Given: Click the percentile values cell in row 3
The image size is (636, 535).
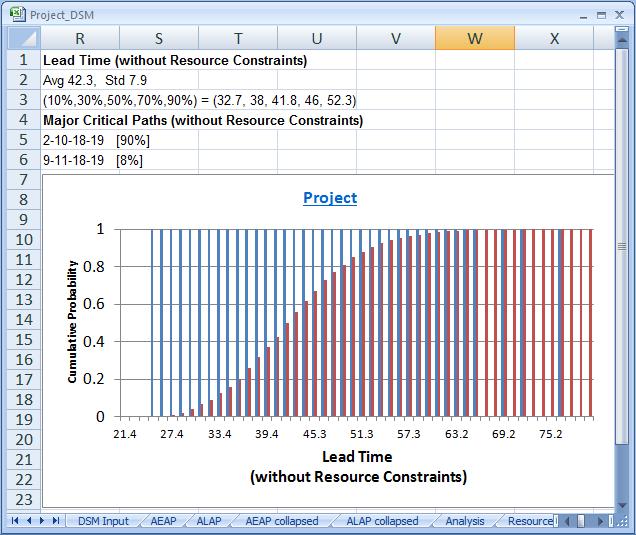Looking at the screenshot, I should [x=200, y=100].
